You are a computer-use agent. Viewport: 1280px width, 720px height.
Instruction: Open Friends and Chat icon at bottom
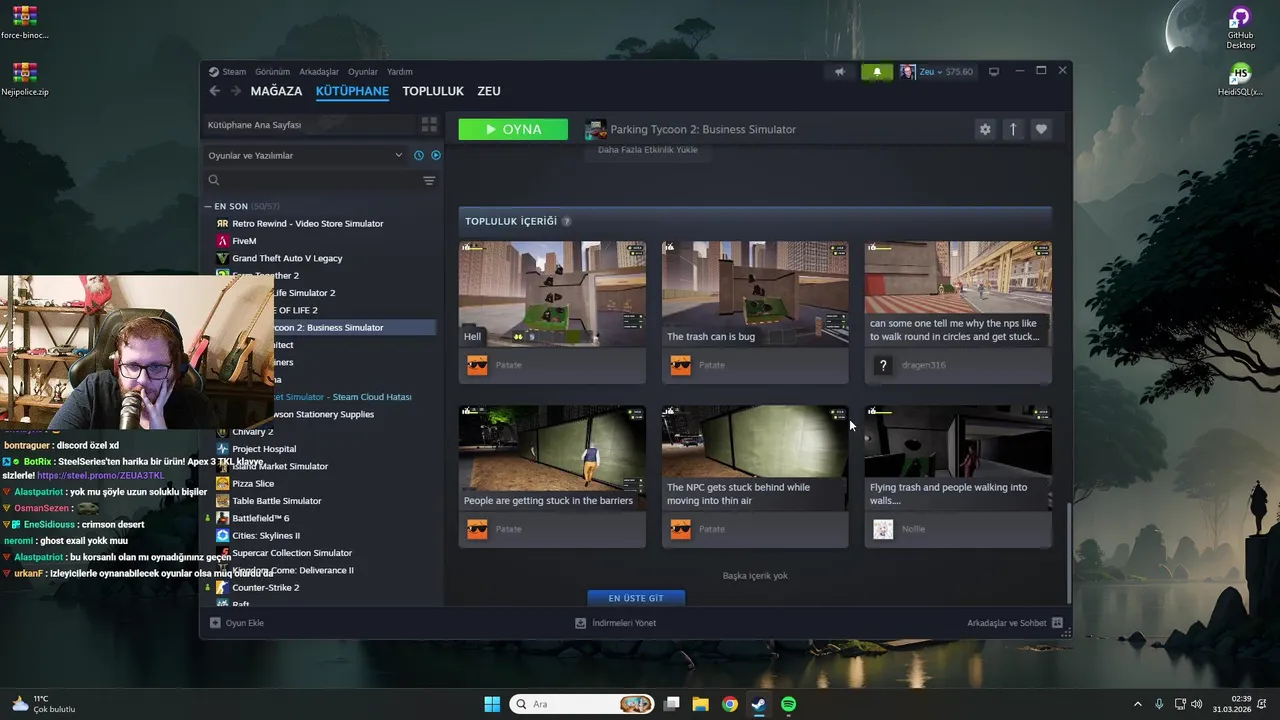(1057, 623)
